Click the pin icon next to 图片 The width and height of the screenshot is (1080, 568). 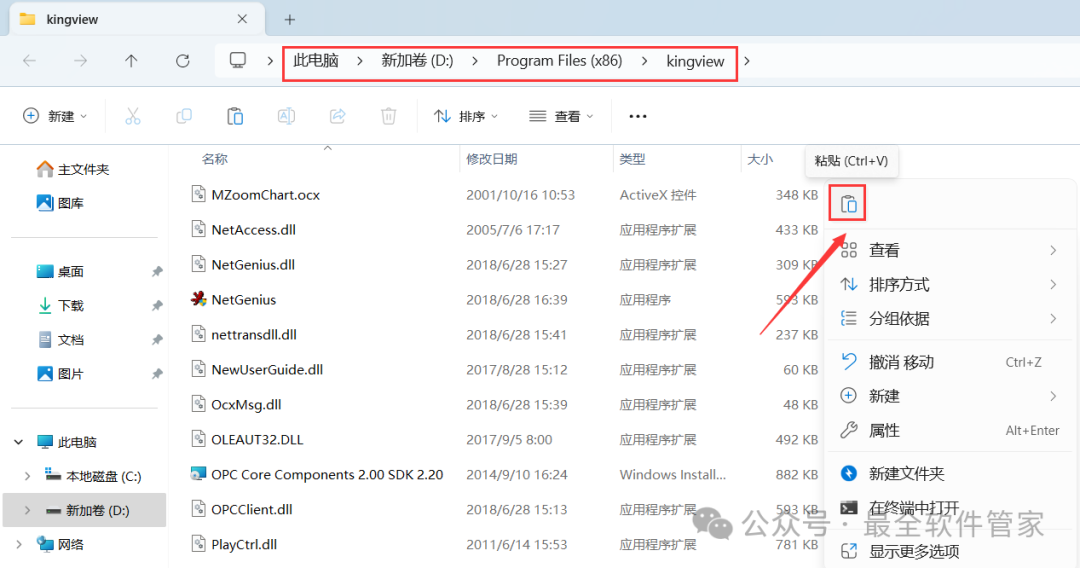[x=157, y=373]
